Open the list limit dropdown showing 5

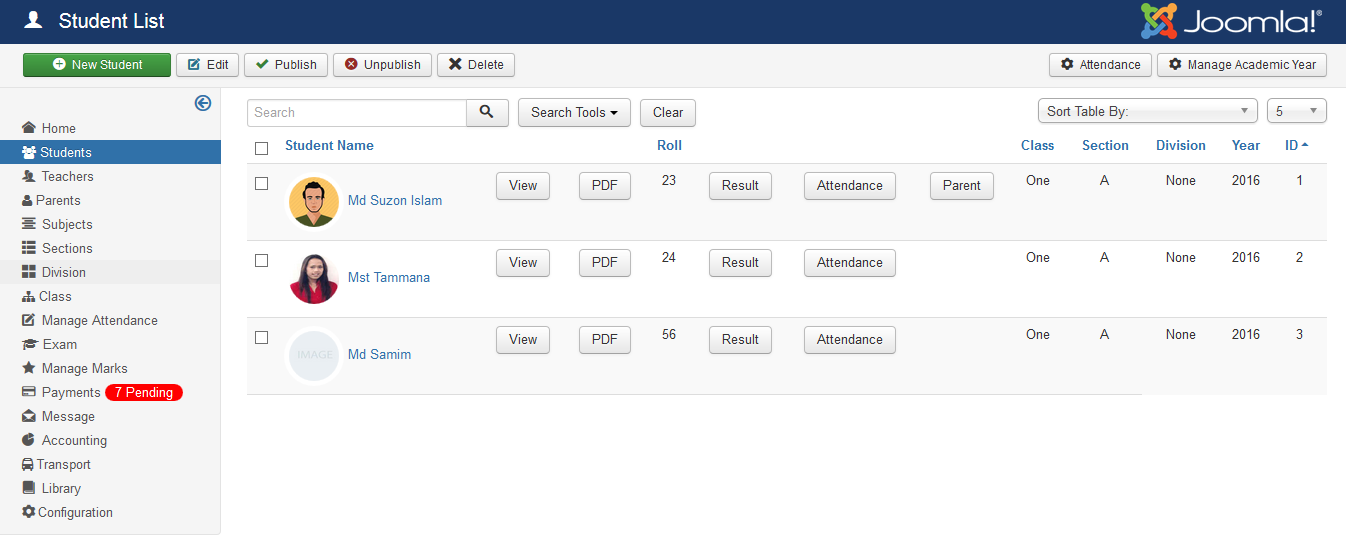point(1296,111)
